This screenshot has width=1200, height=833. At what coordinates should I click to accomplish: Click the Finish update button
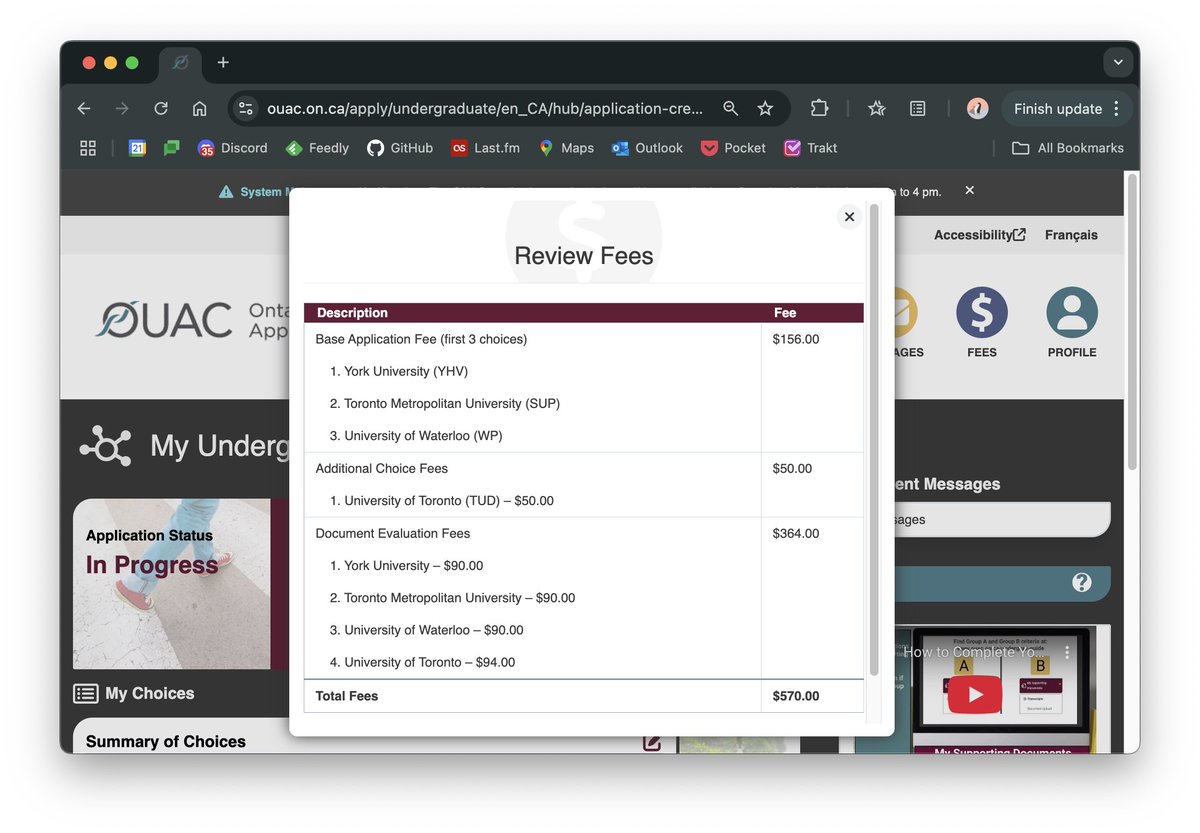[1067, 108]
